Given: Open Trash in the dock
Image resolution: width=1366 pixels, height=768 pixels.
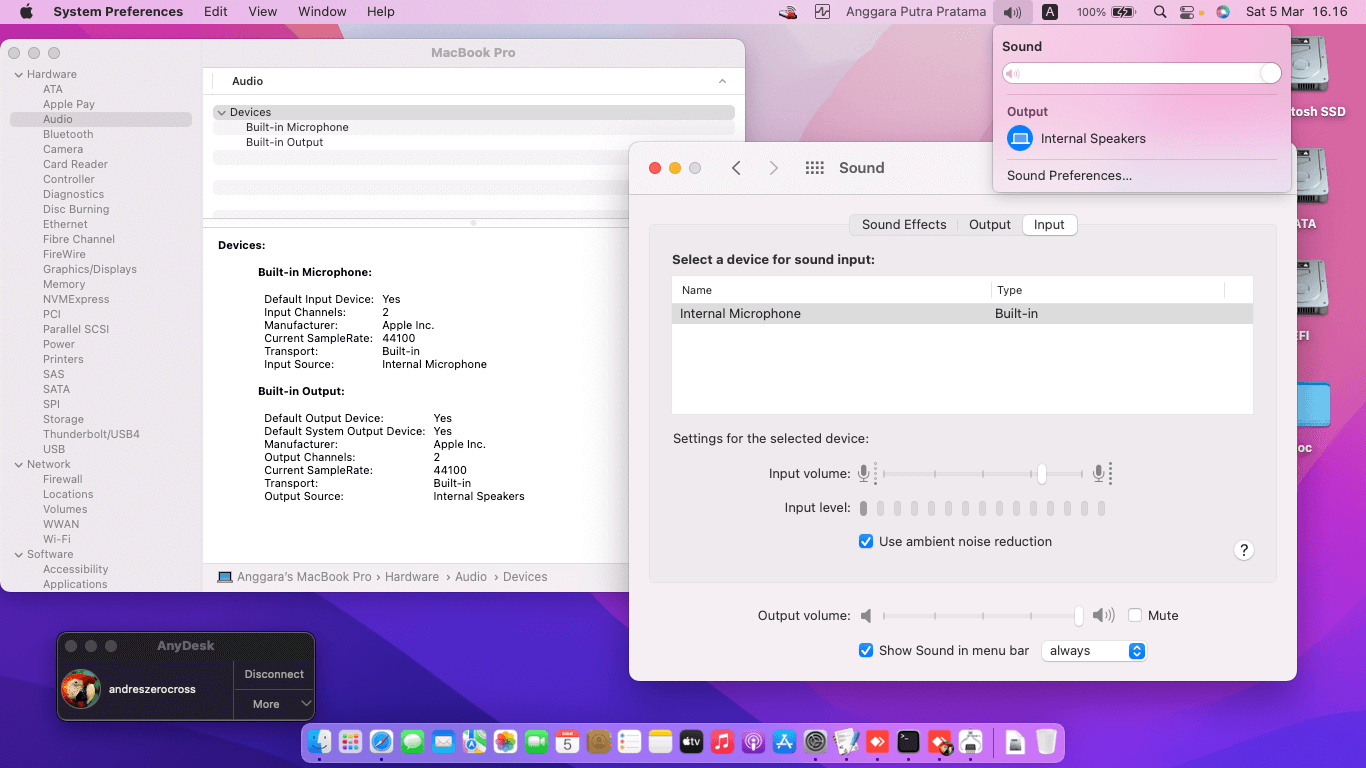Looking at the screenshot, I should (x=1046, y=742).
